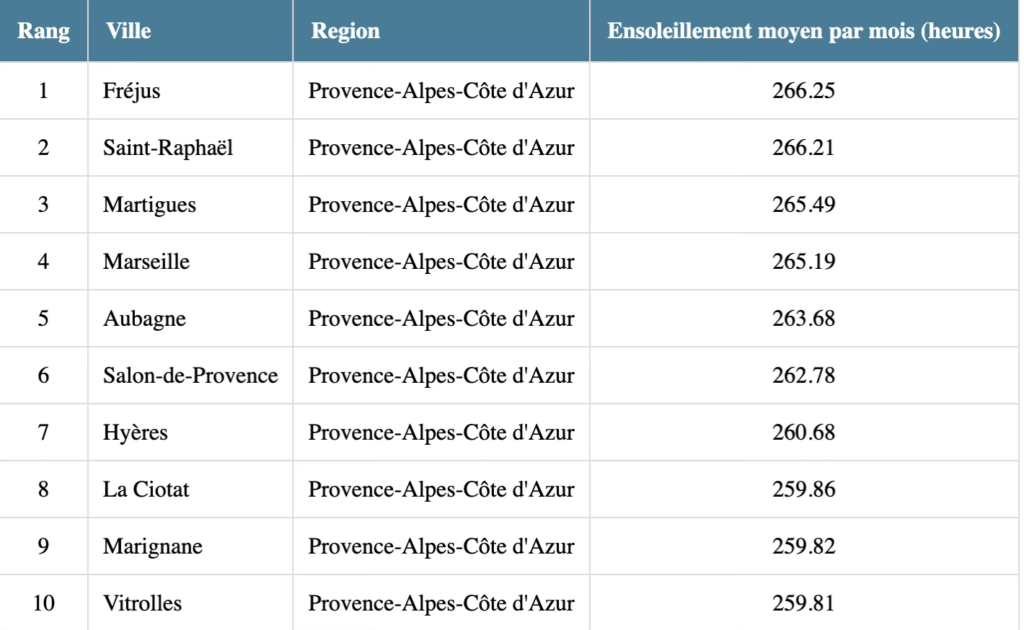
Task: Click the Aubagne city cell
Action: pos(145,319)
